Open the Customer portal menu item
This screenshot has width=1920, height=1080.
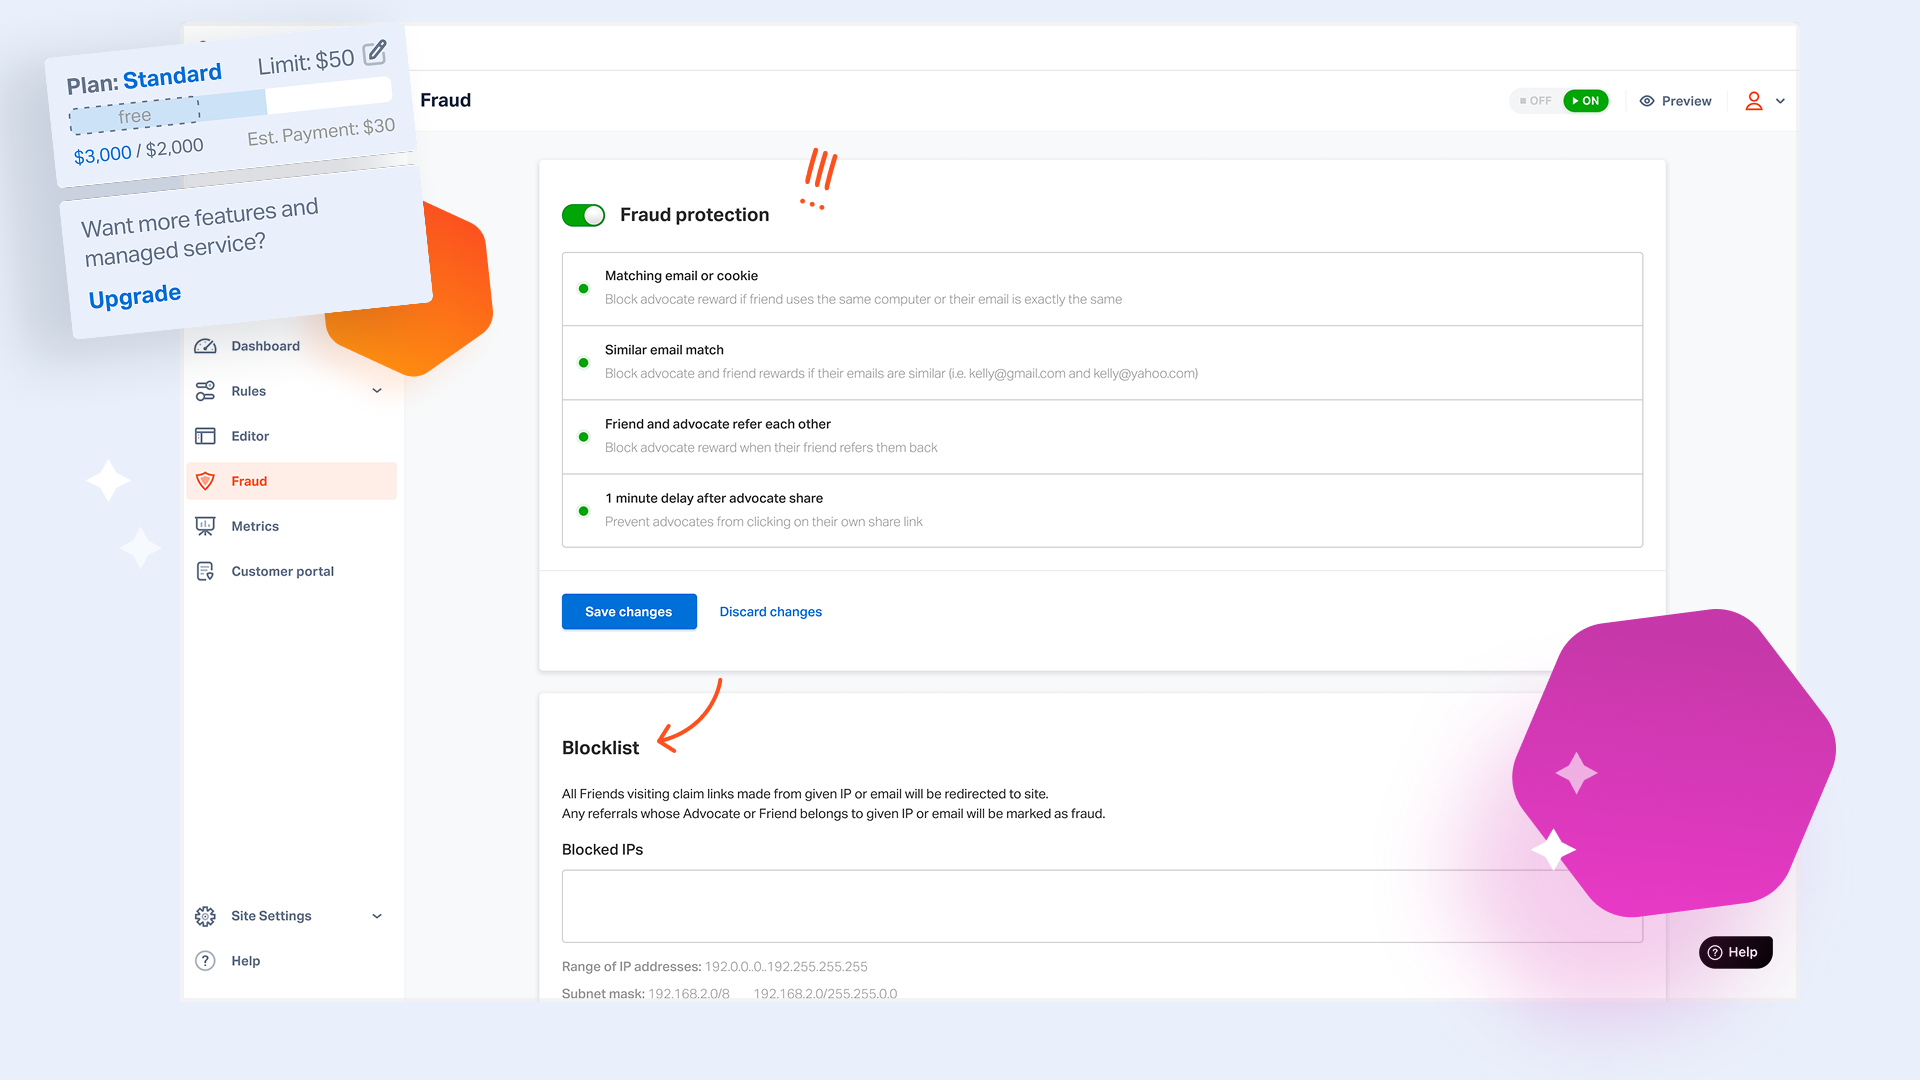(282, 571)
